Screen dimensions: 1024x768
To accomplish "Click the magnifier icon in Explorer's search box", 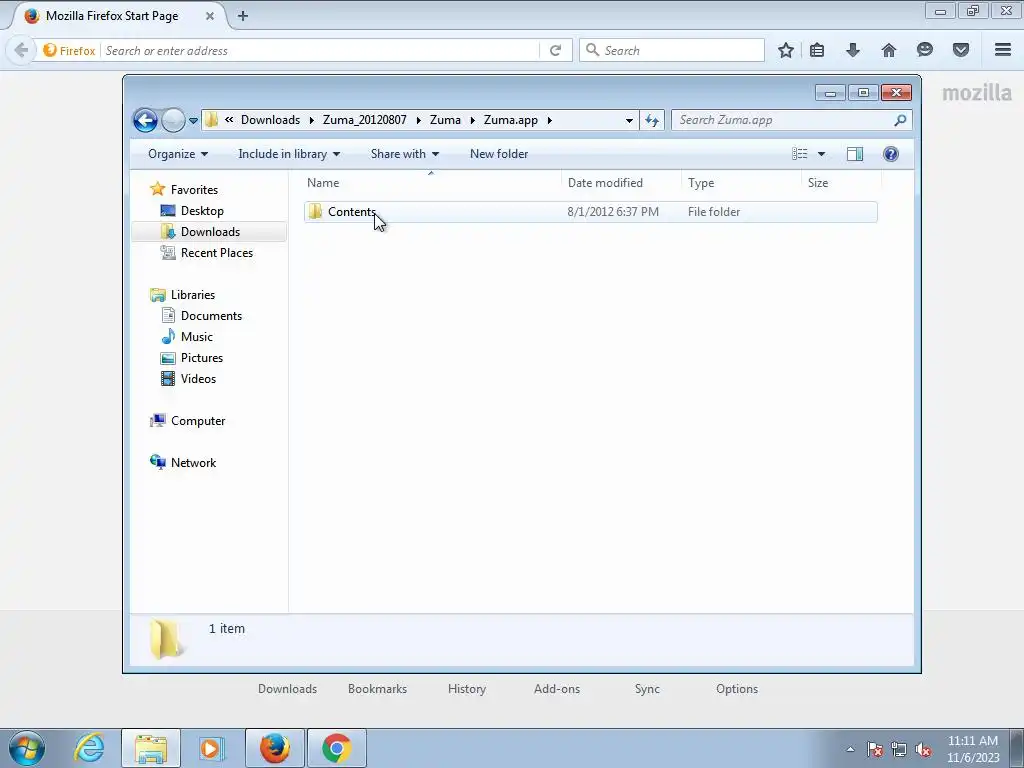I will (901, 120).
